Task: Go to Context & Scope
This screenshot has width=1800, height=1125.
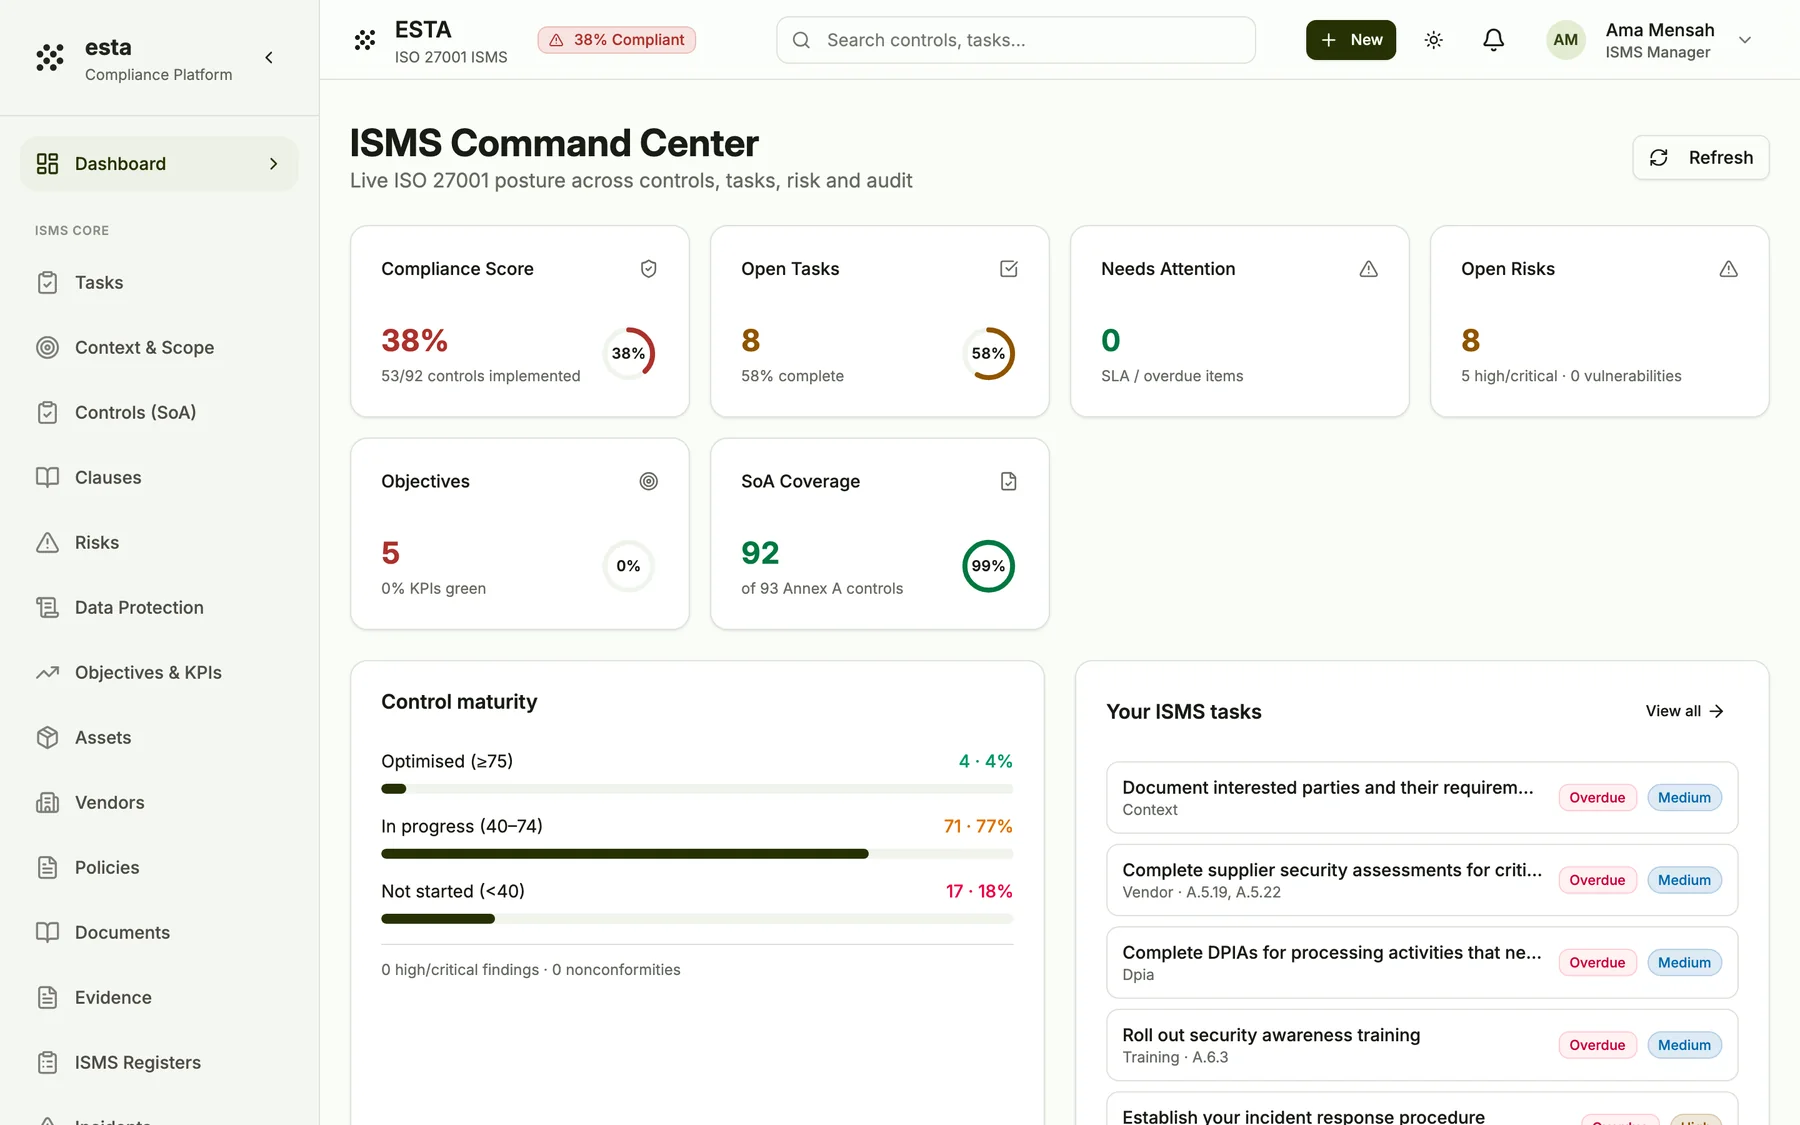Action: 159,348
